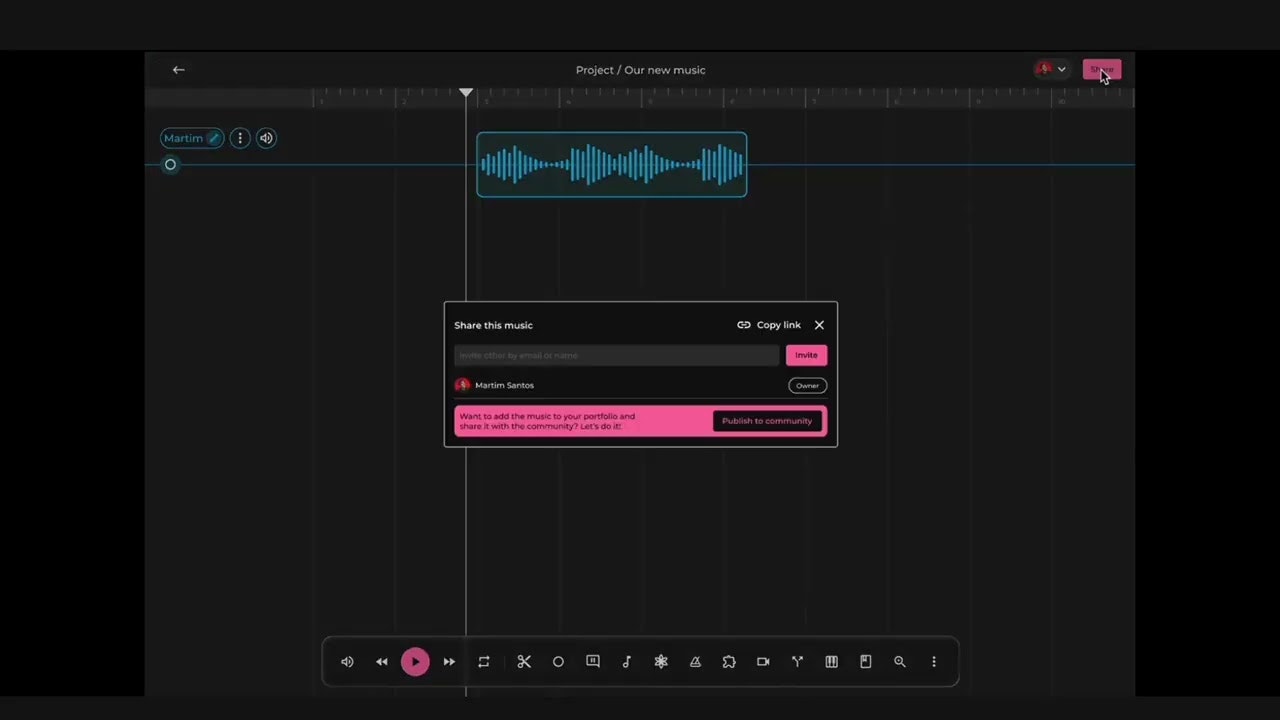1280x720 pixels.
Task: Click the 'Martim Santos' name text
Action: tap(504, 385)
